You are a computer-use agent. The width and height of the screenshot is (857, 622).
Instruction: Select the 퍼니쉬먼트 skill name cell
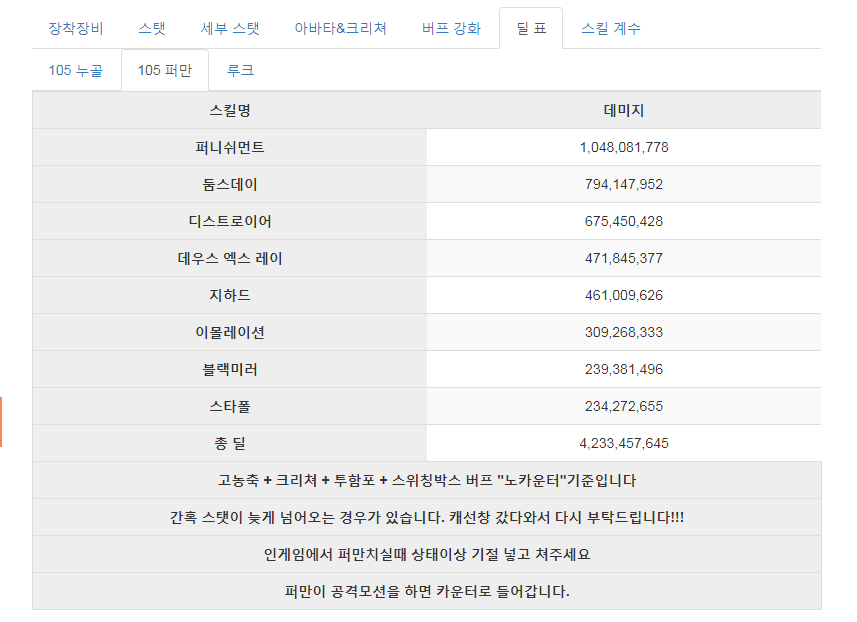pos(230,148)
